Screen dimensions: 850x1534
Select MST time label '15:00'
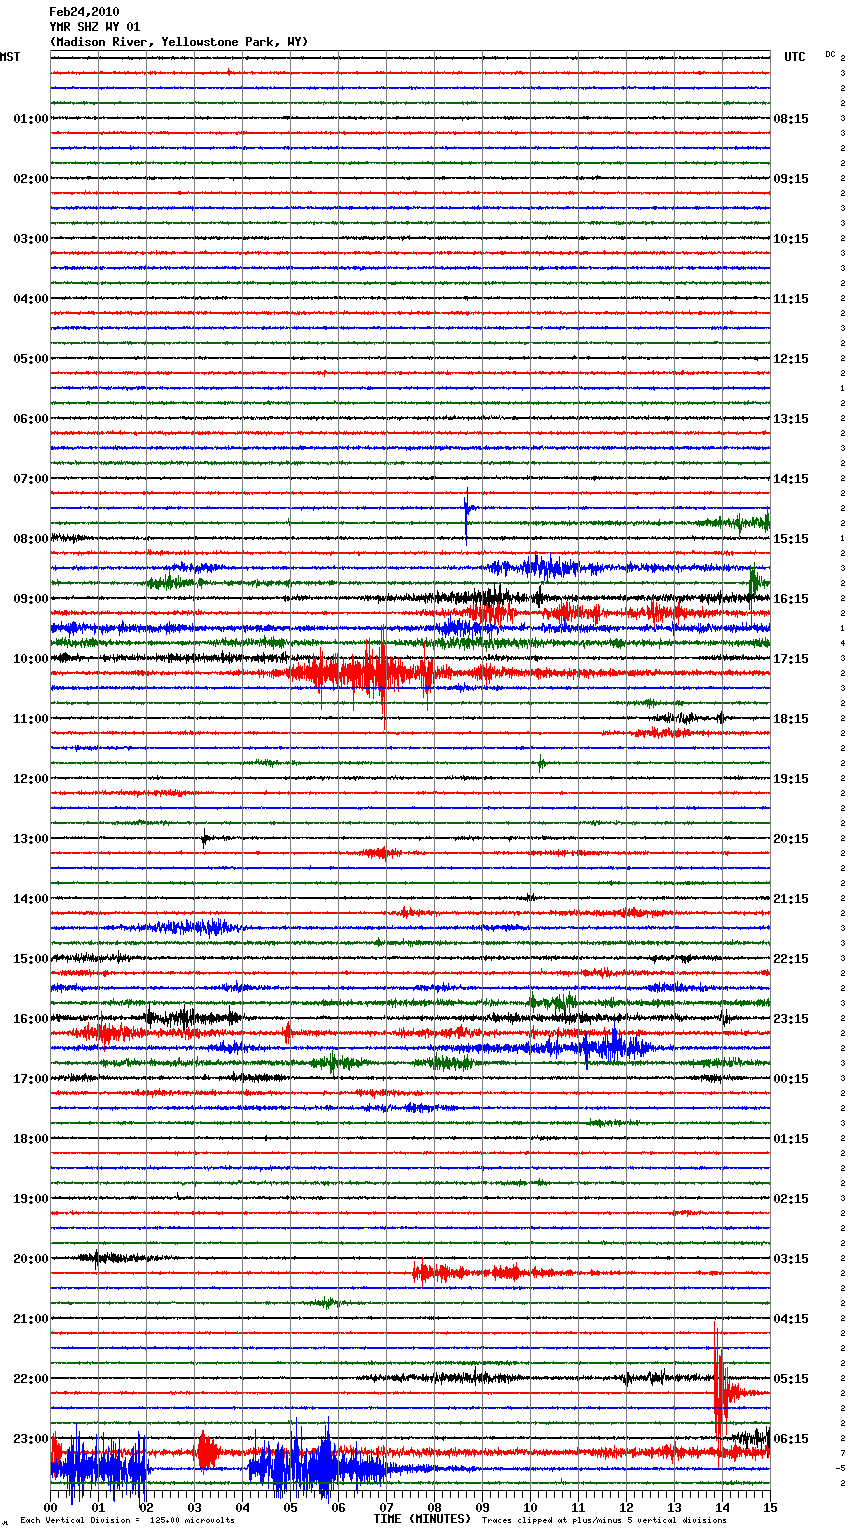click(31, 959)
